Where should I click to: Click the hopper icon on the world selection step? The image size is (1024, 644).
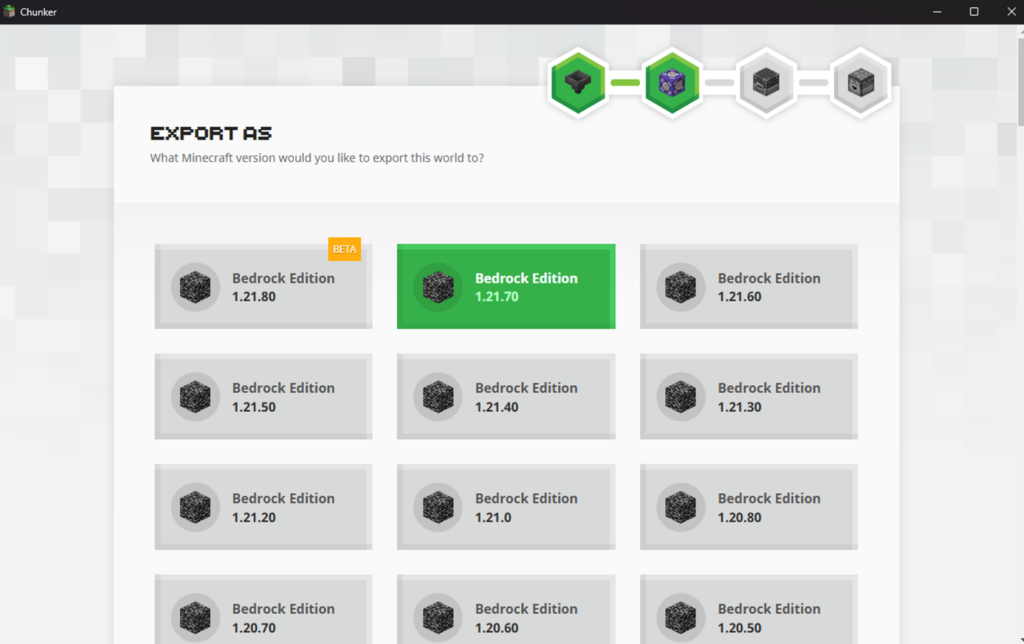click(x=577, y=83)
